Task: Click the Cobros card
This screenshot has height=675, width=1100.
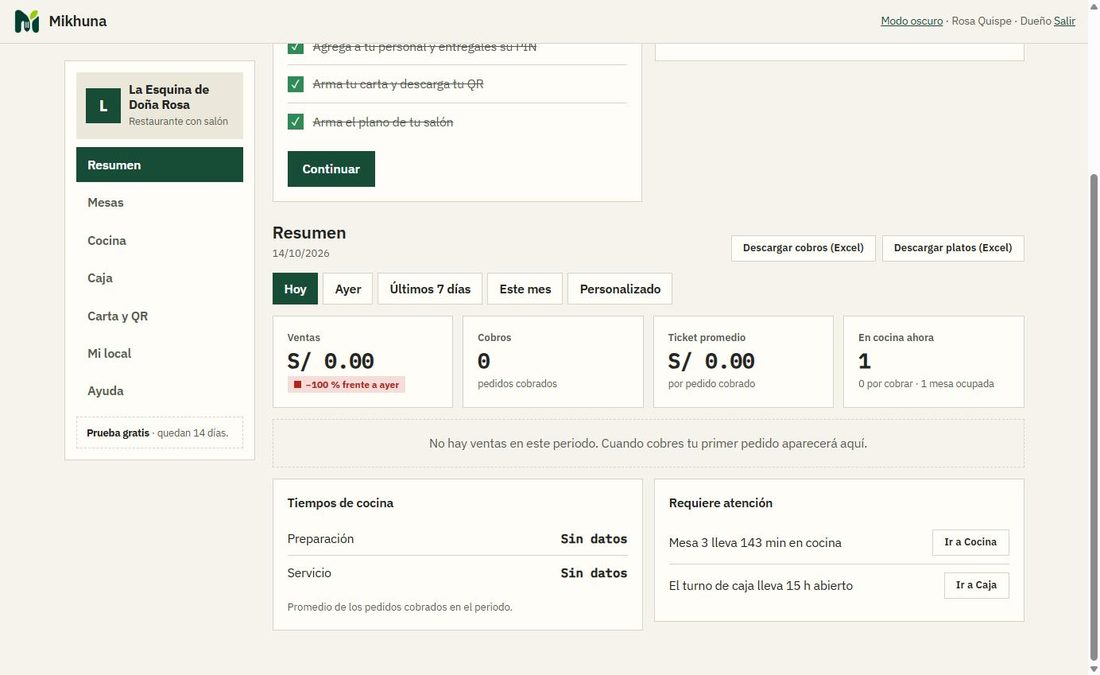Action: [553, 361]
